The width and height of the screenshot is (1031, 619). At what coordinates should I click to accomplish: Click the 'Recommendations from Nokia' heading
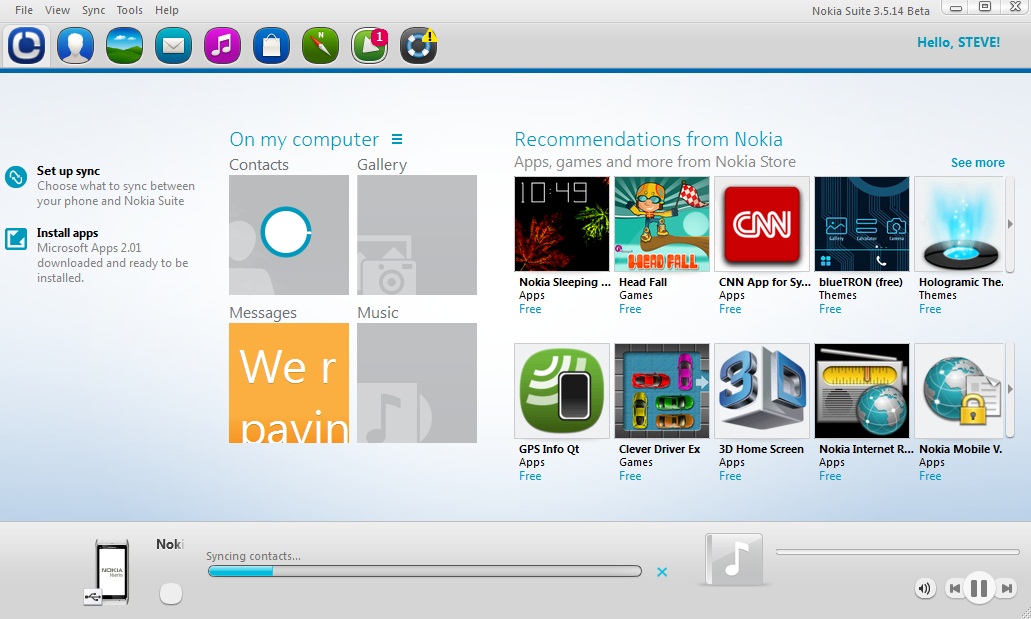pos(648,139)
